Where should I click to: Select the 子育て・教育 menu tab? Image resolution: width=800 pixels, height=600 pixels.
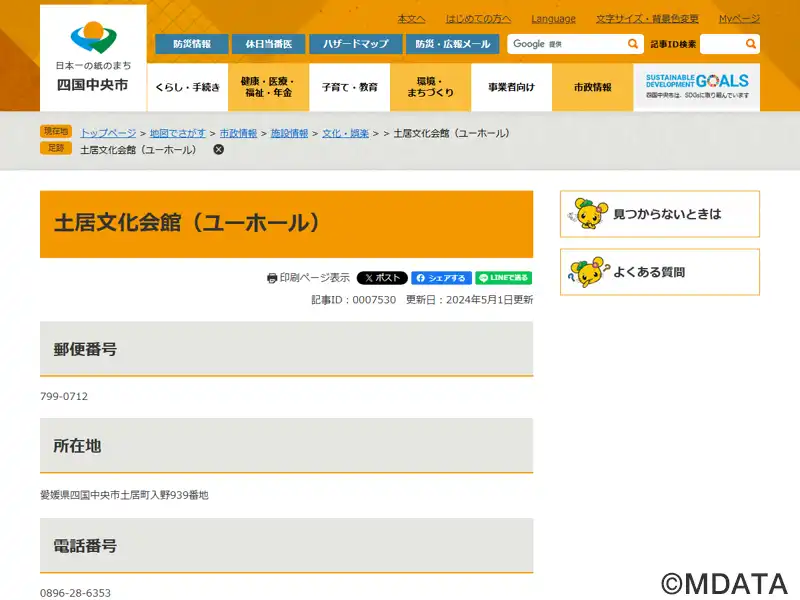click(x=349, y=87)
